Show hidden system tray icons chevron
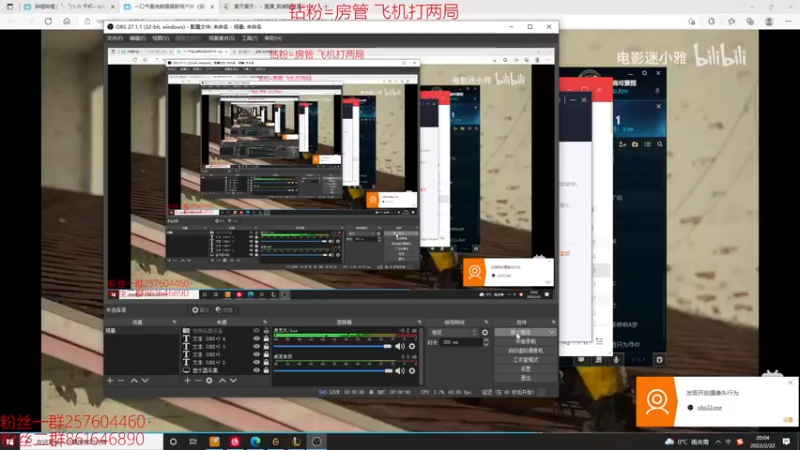The image size is (800, 450). 718,442
